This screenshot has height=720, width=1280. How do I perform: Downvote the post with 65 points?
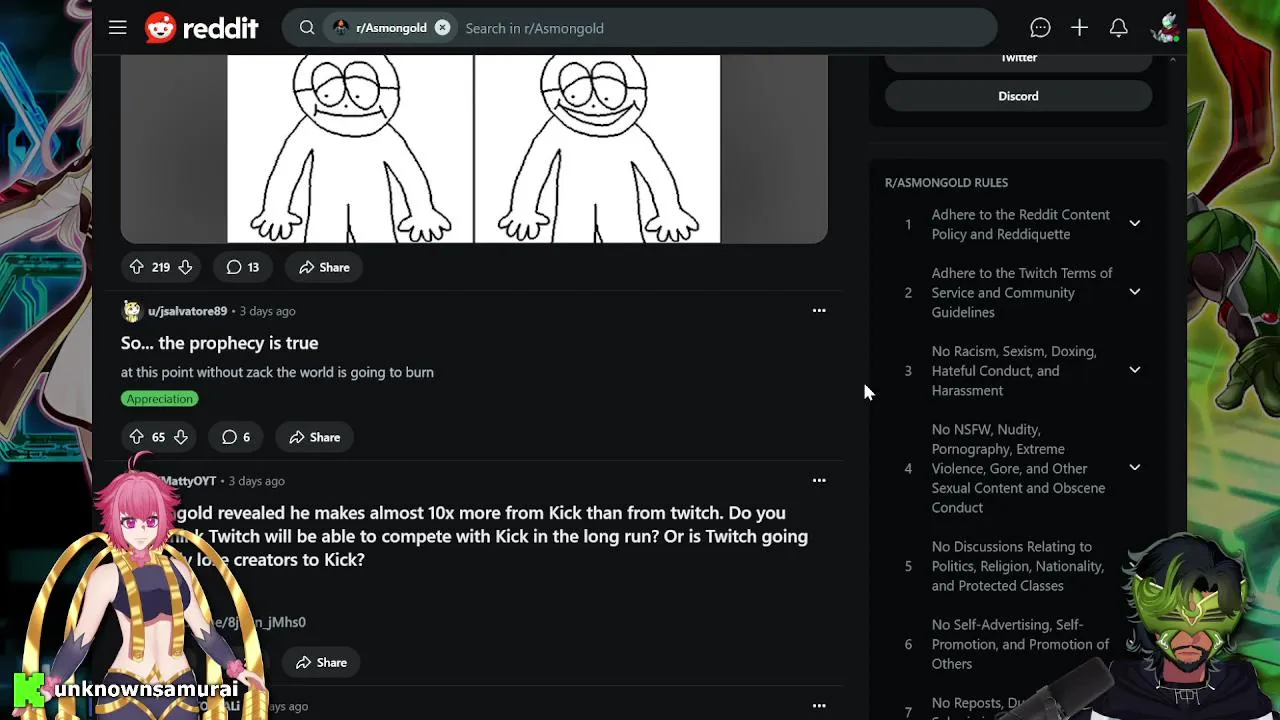[x=181, y=437]
